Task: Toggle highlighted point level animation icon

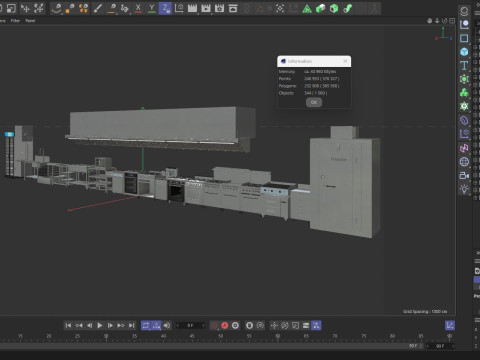Action: tap(316, 325)
